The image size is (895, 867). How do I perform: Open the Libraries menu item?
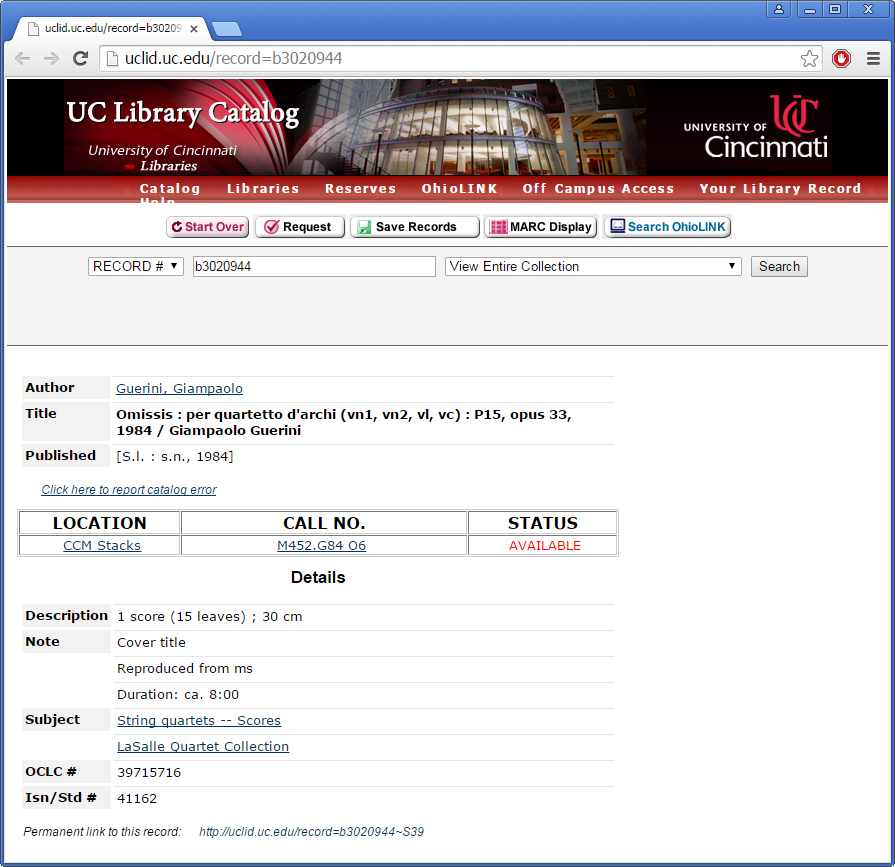[x=263, y=188]
